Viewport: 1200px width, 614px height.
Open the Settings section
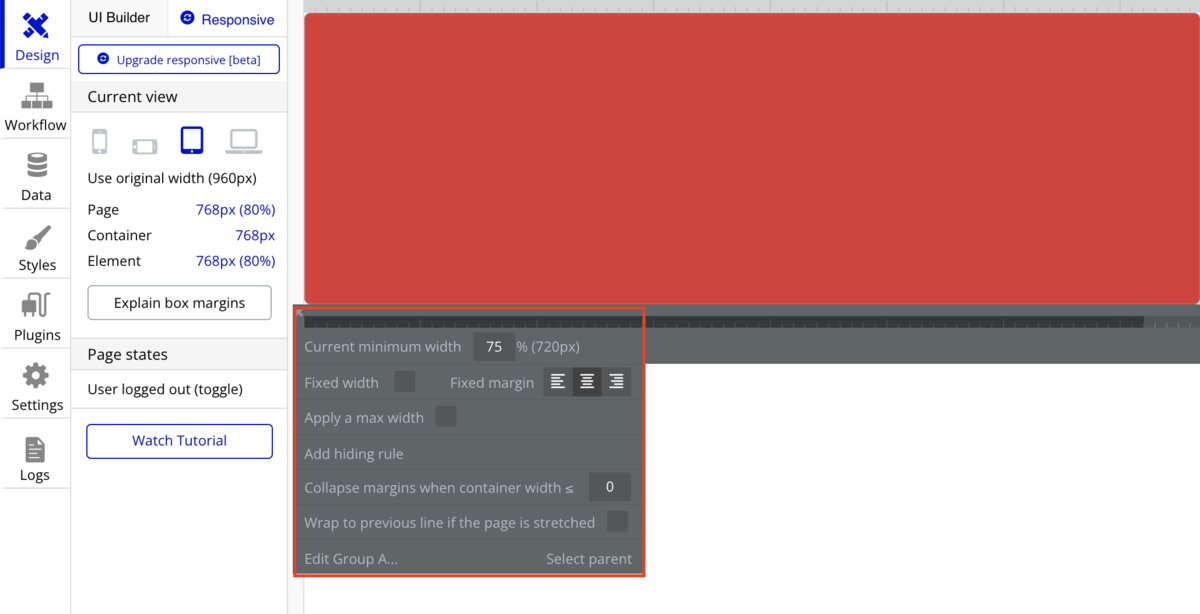click(x=36, y=386)
